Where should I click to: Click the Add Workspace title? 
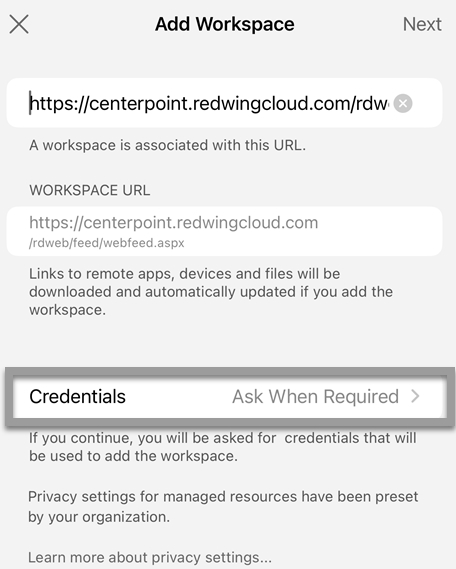(225, 24)
